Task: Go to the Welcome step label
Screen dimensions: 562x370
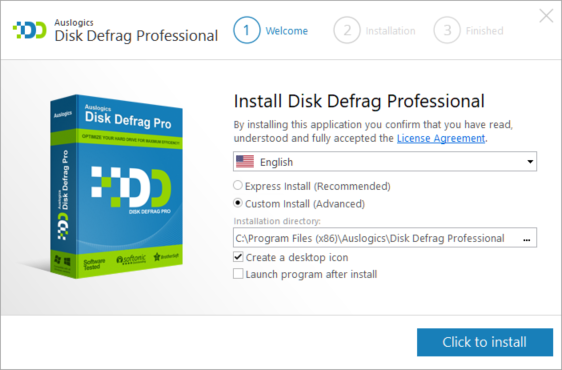Action: (x=287, y=31)
